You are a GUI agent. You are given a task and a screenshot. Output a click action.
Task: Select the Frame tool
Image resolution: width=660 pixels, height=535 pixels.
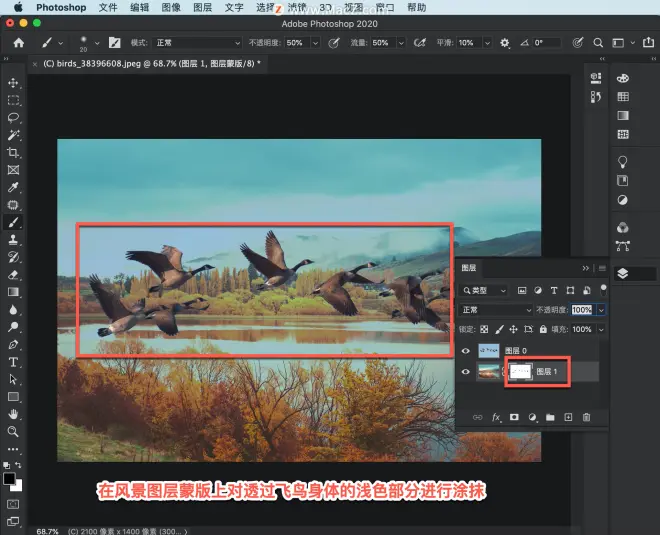(x=13, y=170)
